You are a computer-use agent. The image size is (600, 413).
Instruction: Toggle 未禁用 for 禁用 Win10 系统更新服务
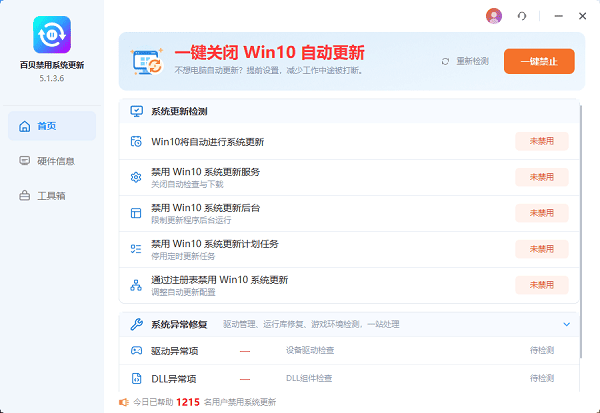(x=542, y=177)
